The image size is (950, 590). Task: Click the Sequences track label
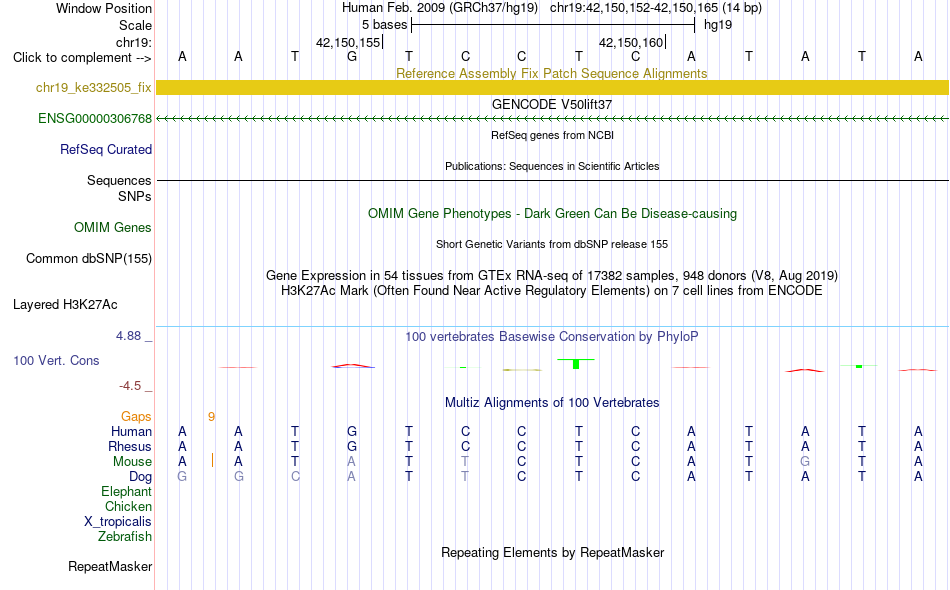click(x=119, y=181)
